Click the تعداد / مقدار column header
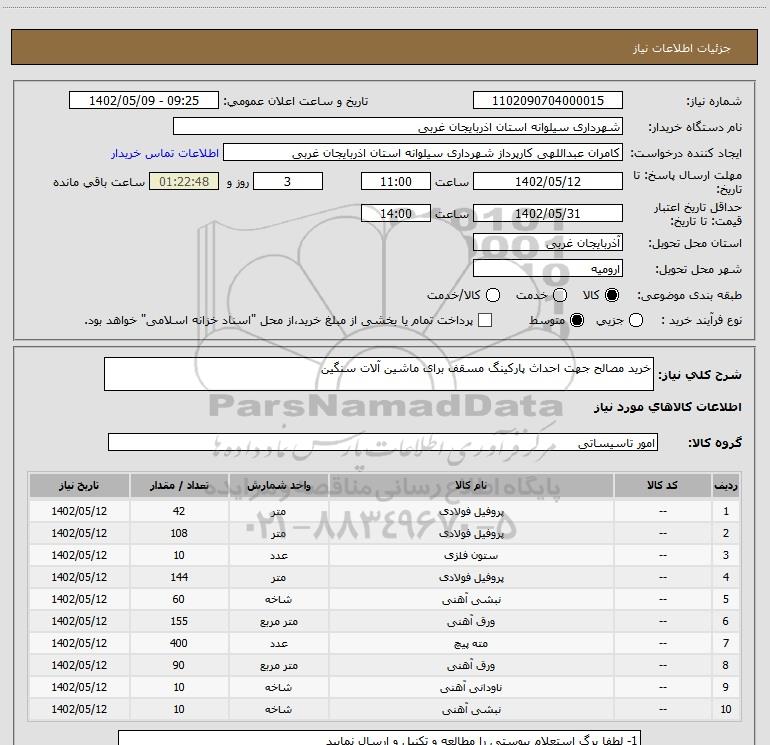 click(x=179, y=485)
